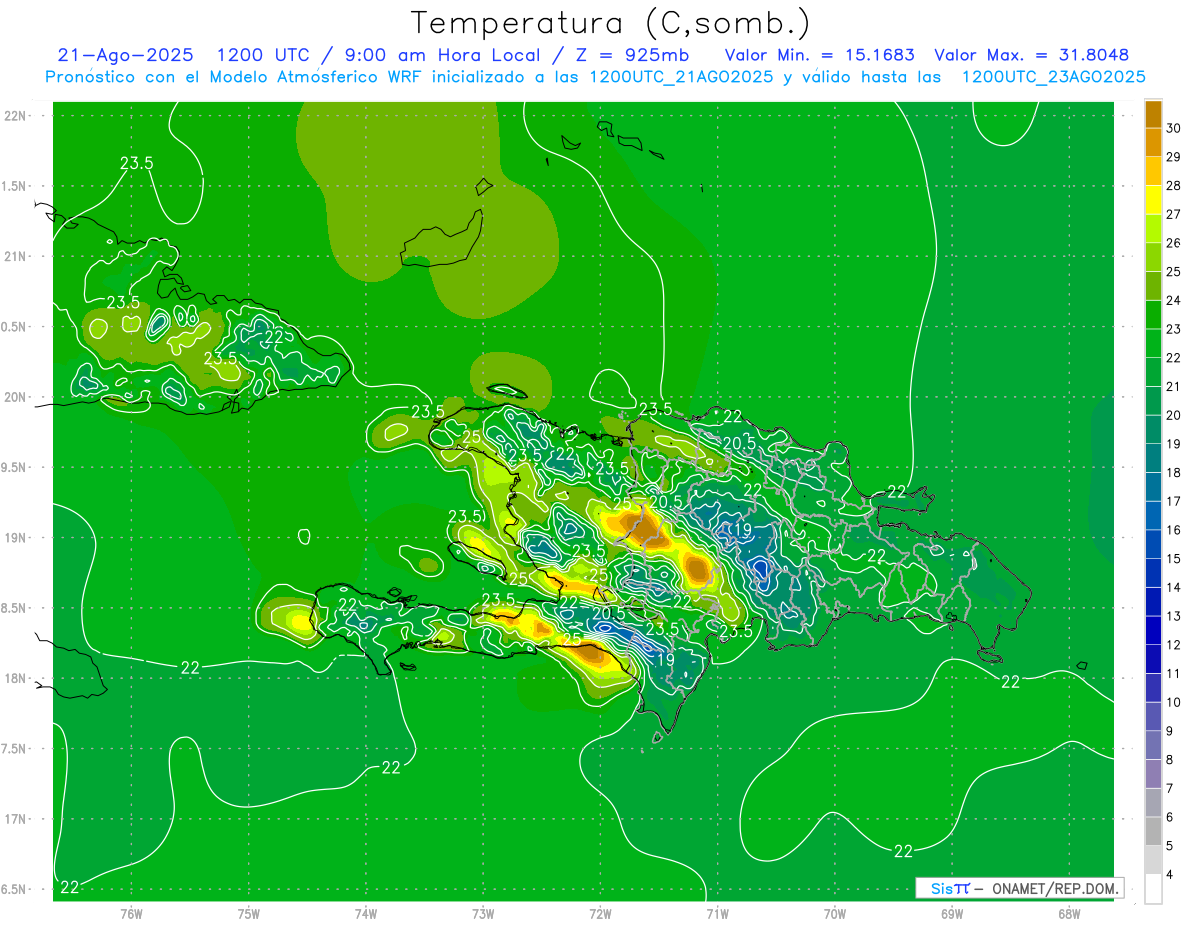Click the colorbar scale label '15'

tap(1174, 558)
